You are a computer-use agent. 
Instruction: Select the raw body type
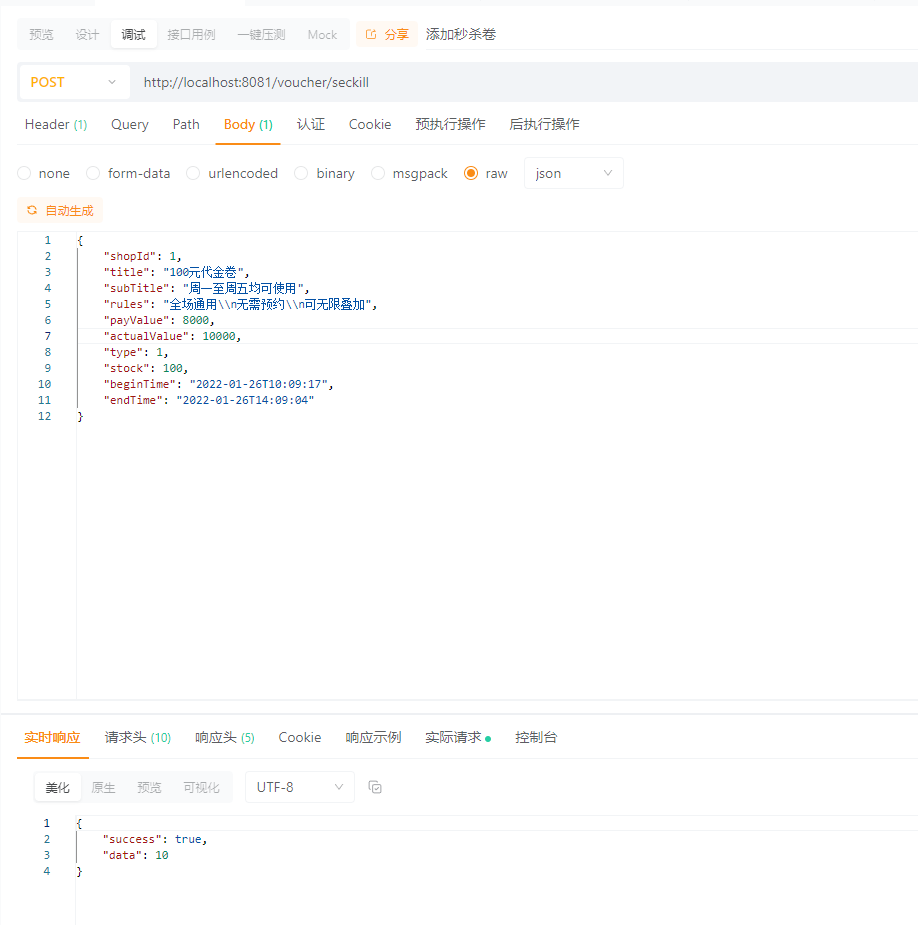pos(471,173)
